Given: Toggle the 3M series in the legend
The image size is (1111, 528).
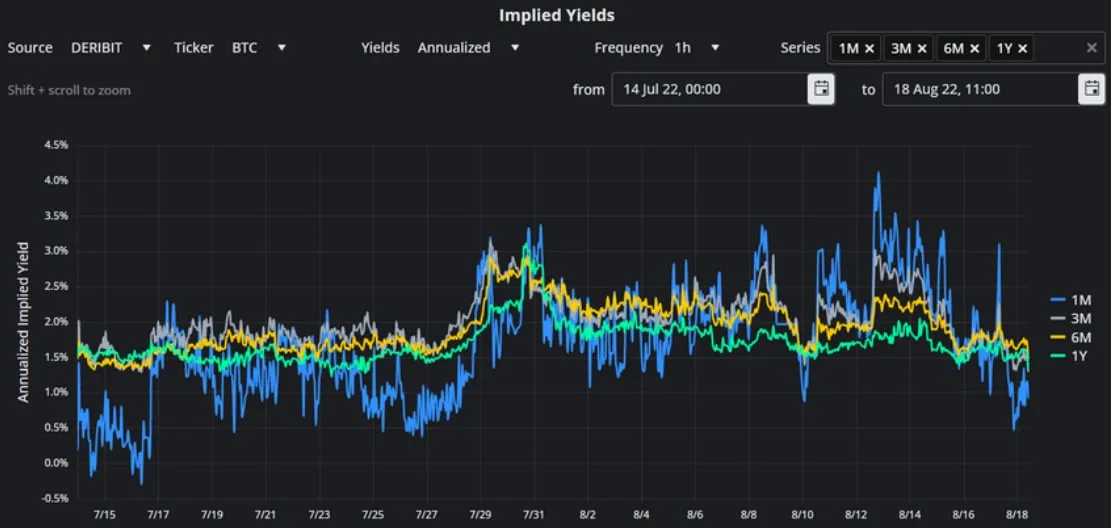Looking at the screenshot, I should 1071,318.
